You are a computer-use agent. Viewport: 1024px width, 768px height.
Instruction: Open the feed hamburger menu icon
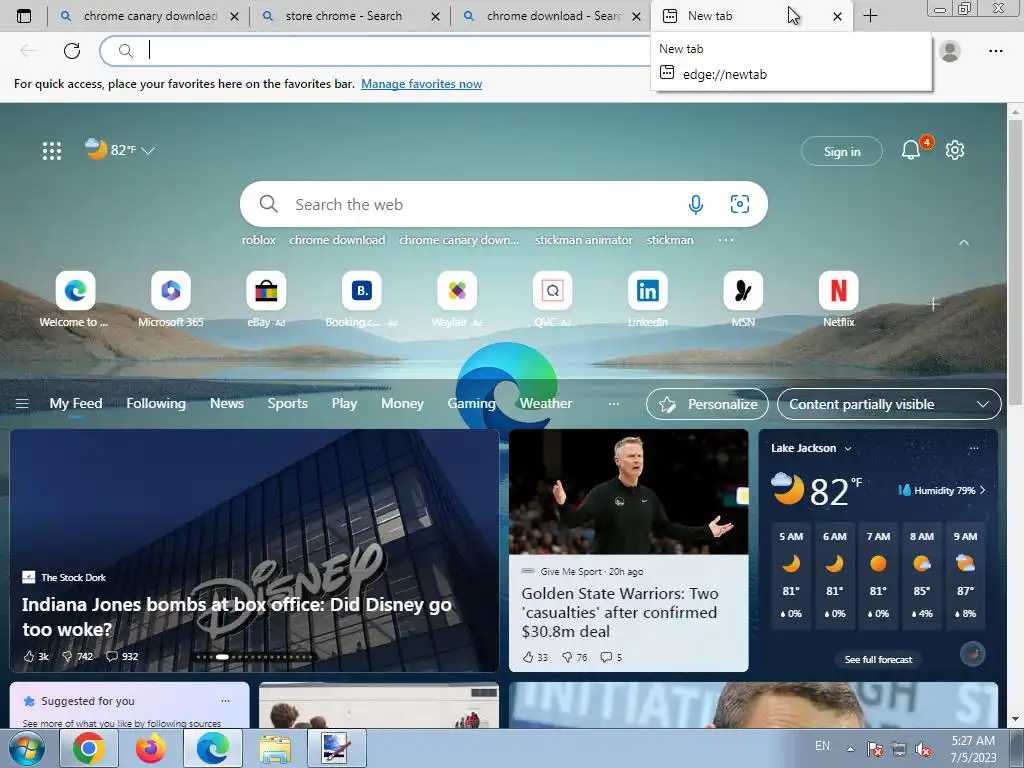pos(22,404)
